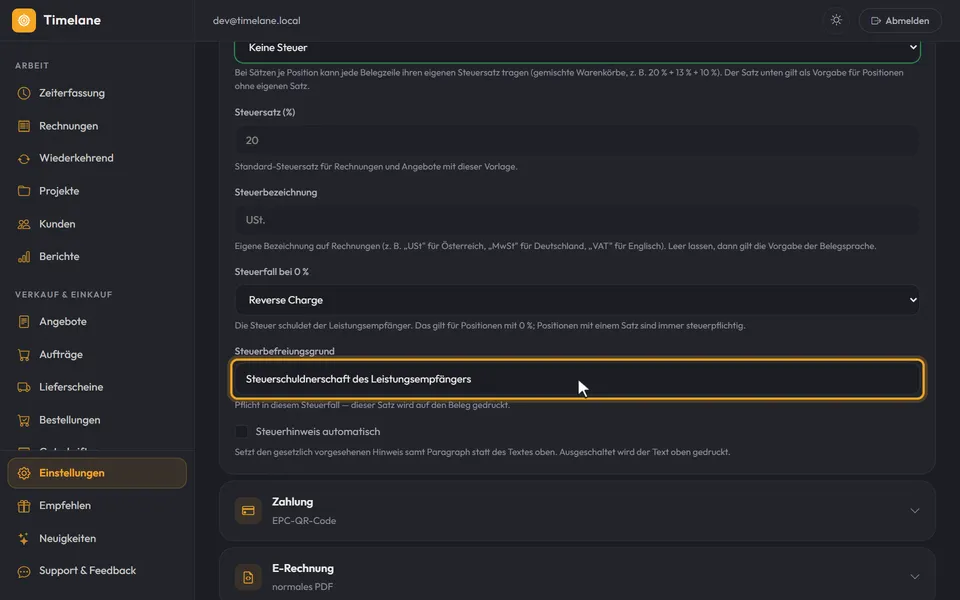Focus the Steuerbefreiungsgrund text field
The width and height of the screenshot is (960, 600).
577,379
